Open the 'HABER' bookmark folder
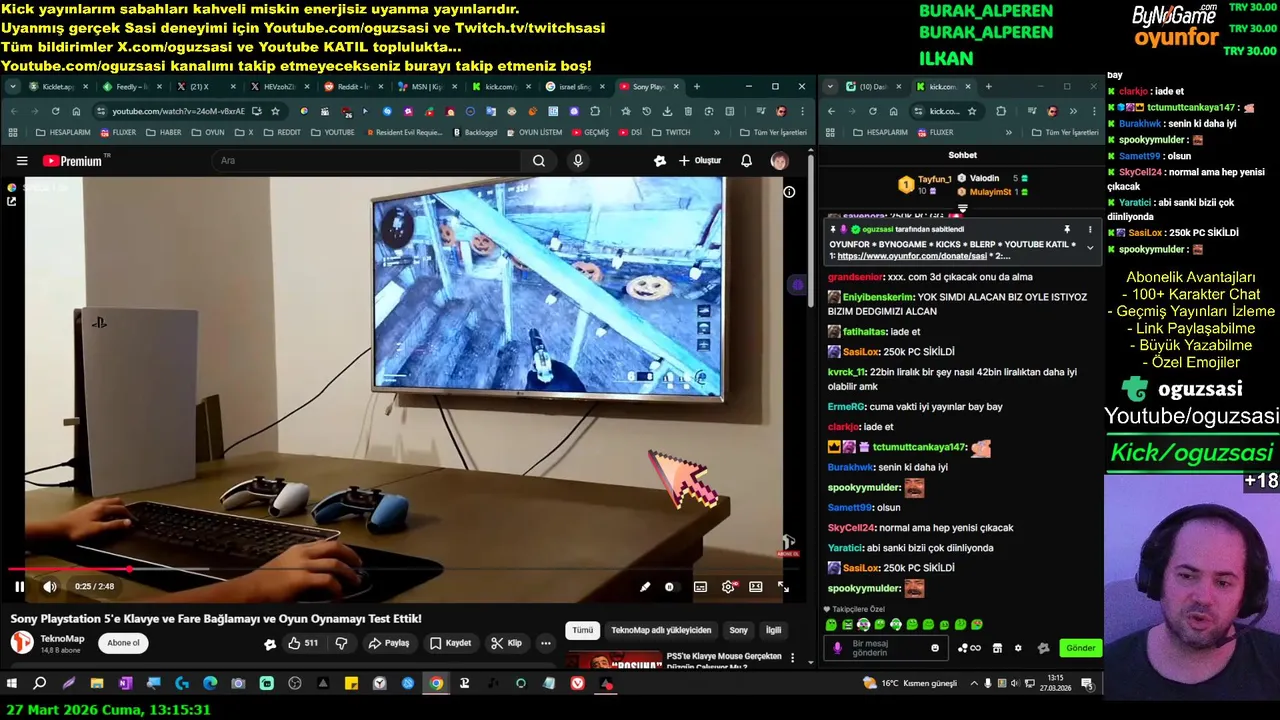The width and height of the screenshot is (1280, 720). click(x=165, y=132)
